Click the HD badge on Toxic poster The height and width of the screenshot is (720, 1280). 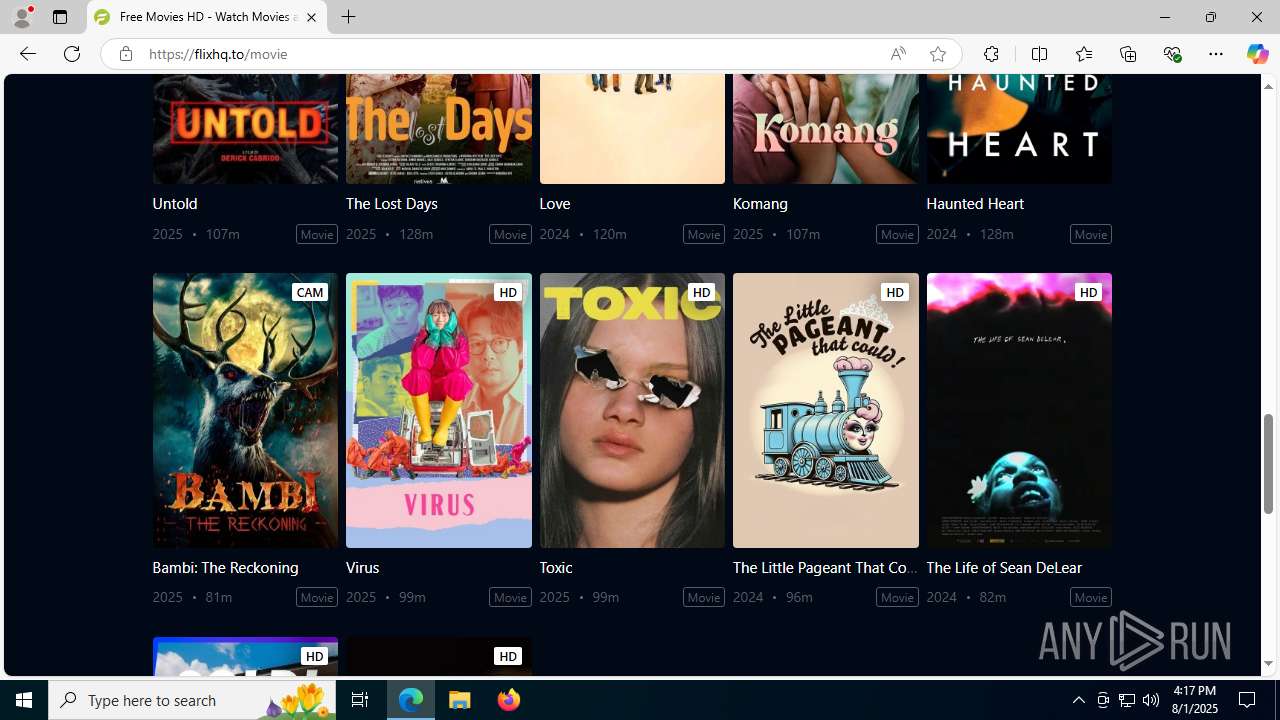pyautogui.click(x=701, y=292)
